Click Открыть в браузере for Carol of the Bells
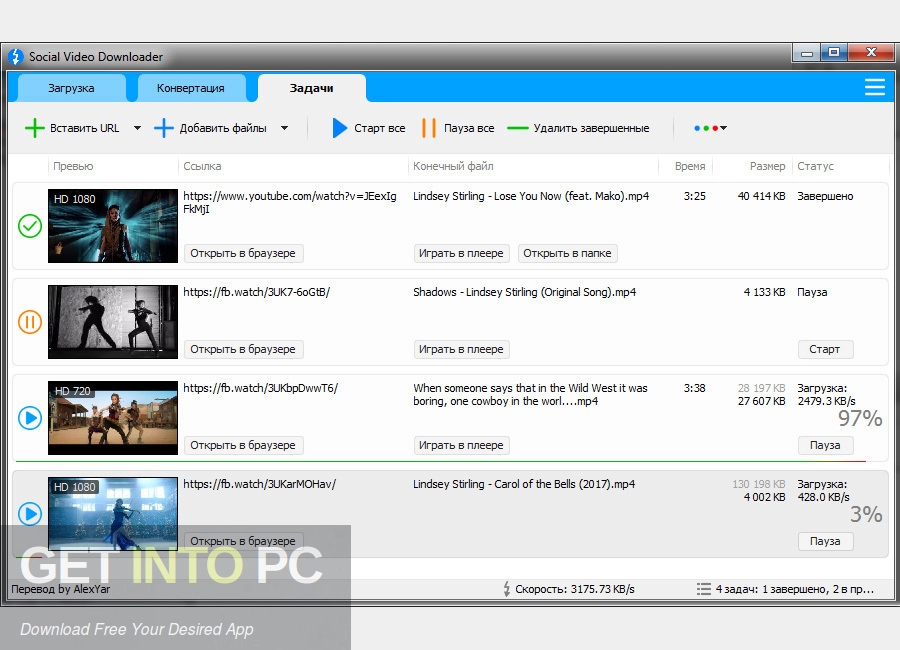 tap(243, 541)
